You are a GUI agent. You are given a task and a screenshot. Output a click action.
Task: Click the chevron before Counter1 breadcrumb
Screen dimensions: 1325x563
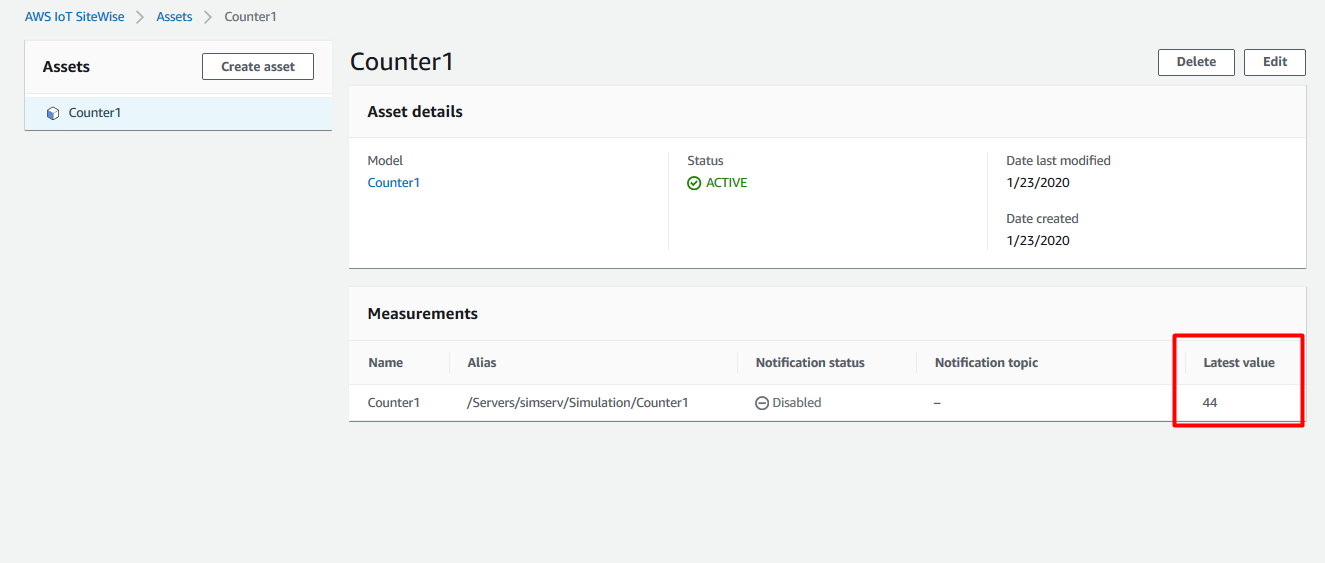(208, 17)
